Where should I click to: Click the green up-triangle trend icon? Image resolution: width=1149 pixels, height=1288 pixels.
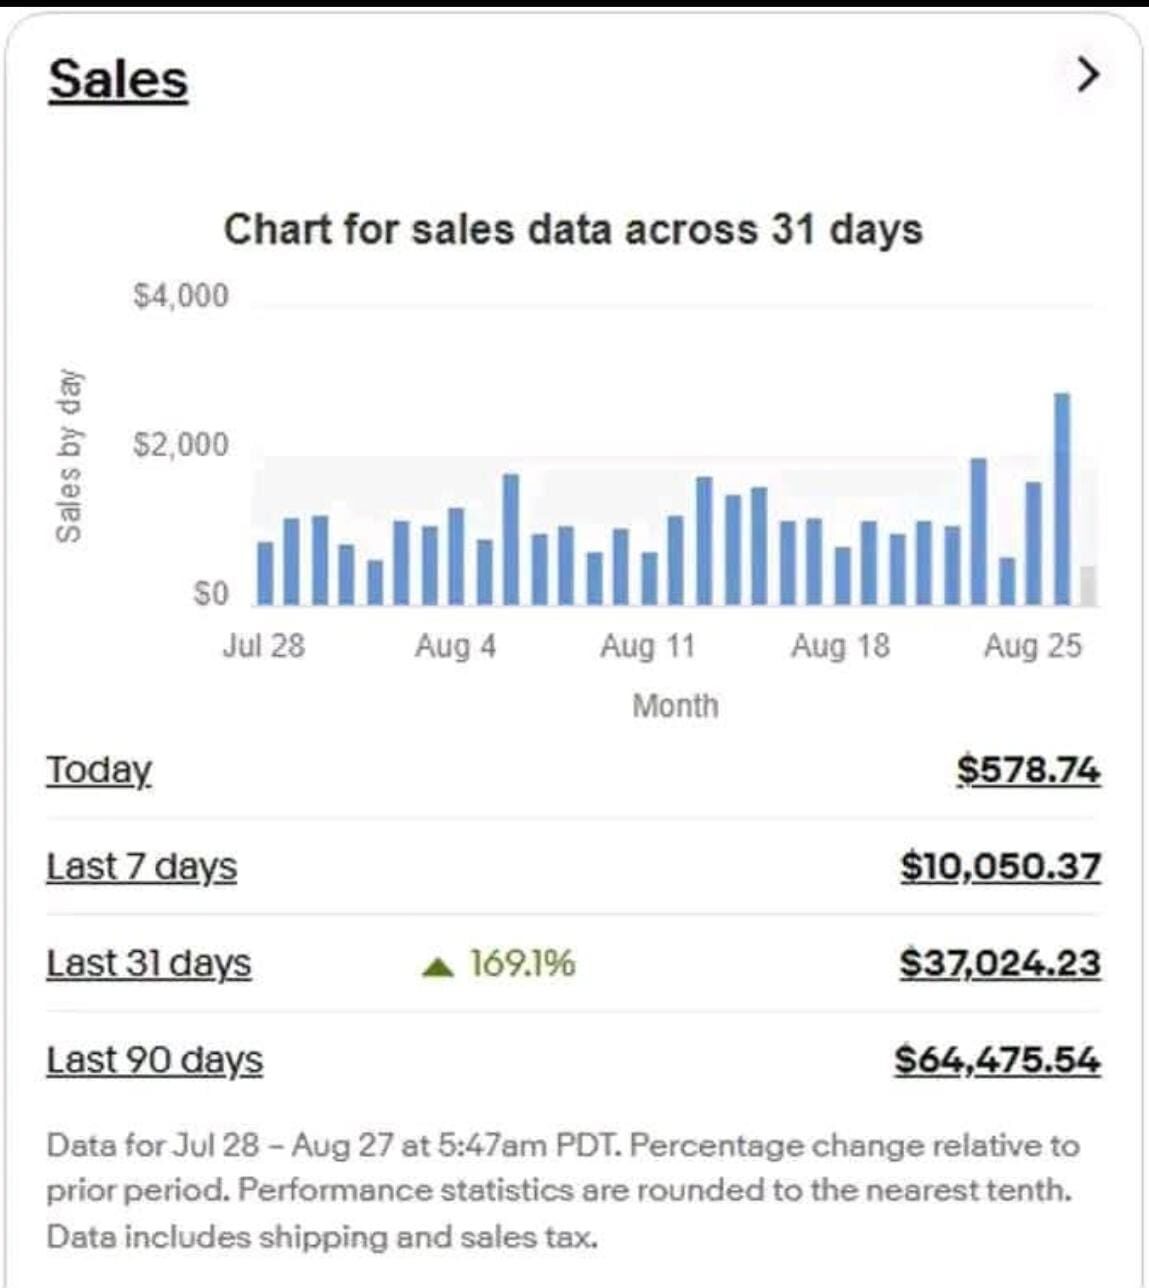click(x=438, y=966)
